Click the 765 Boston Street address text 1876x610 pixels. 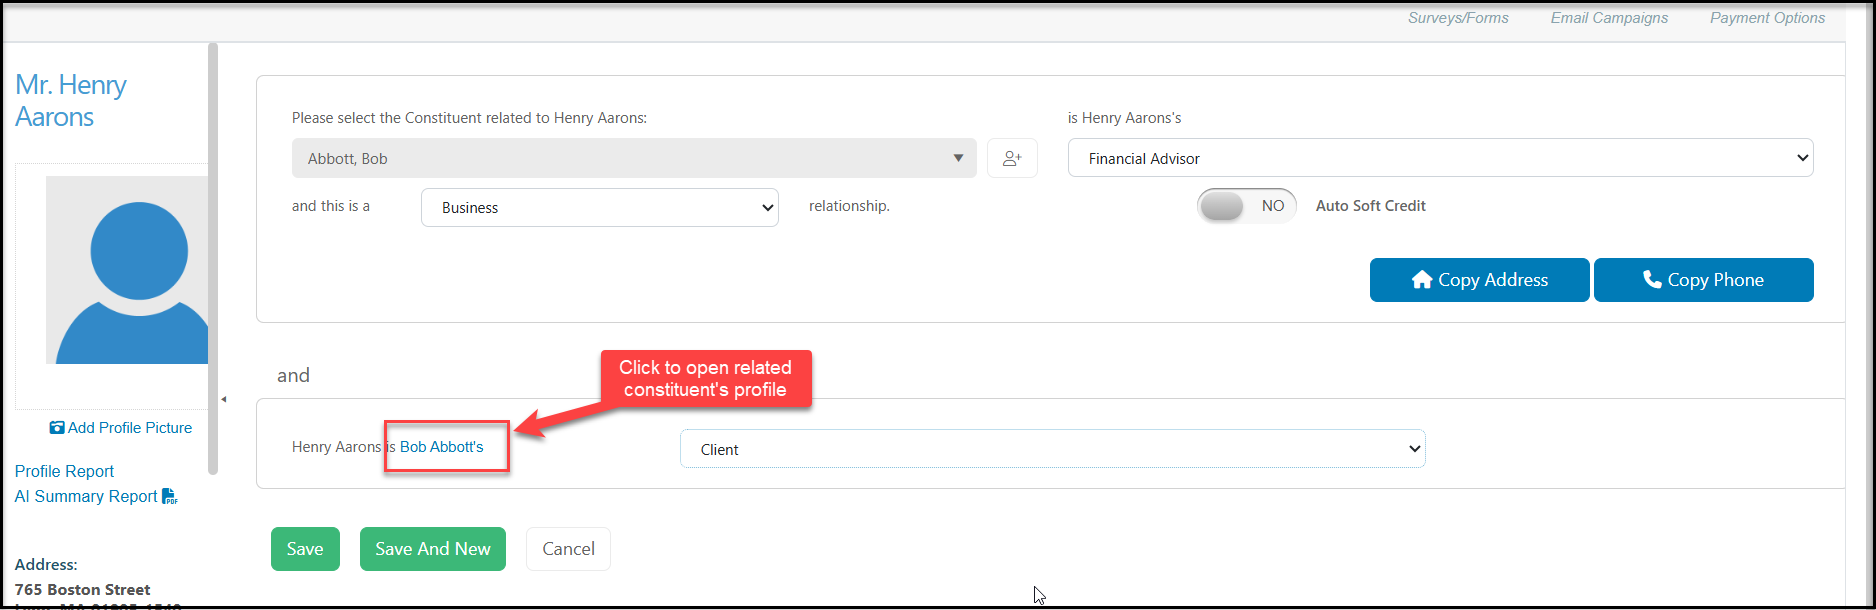pyautogui.click(x=83, y=590)
